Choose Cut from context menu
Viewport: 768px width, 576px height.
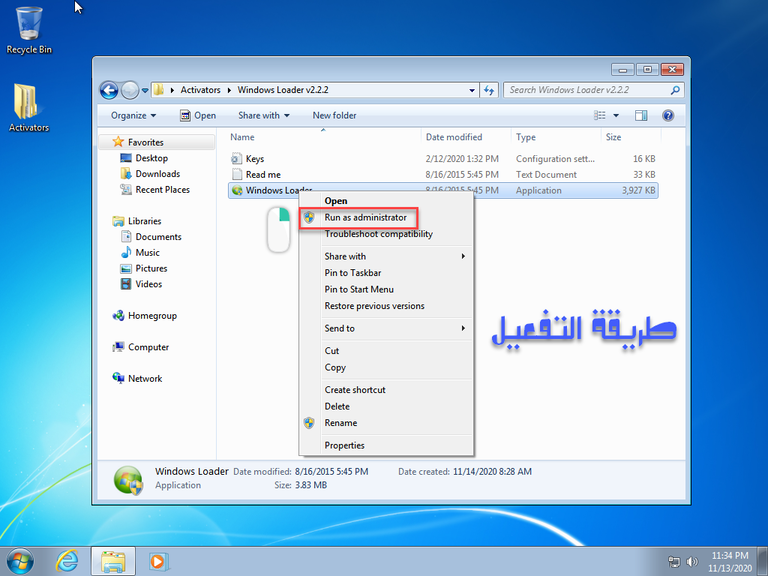click(386, 351)
